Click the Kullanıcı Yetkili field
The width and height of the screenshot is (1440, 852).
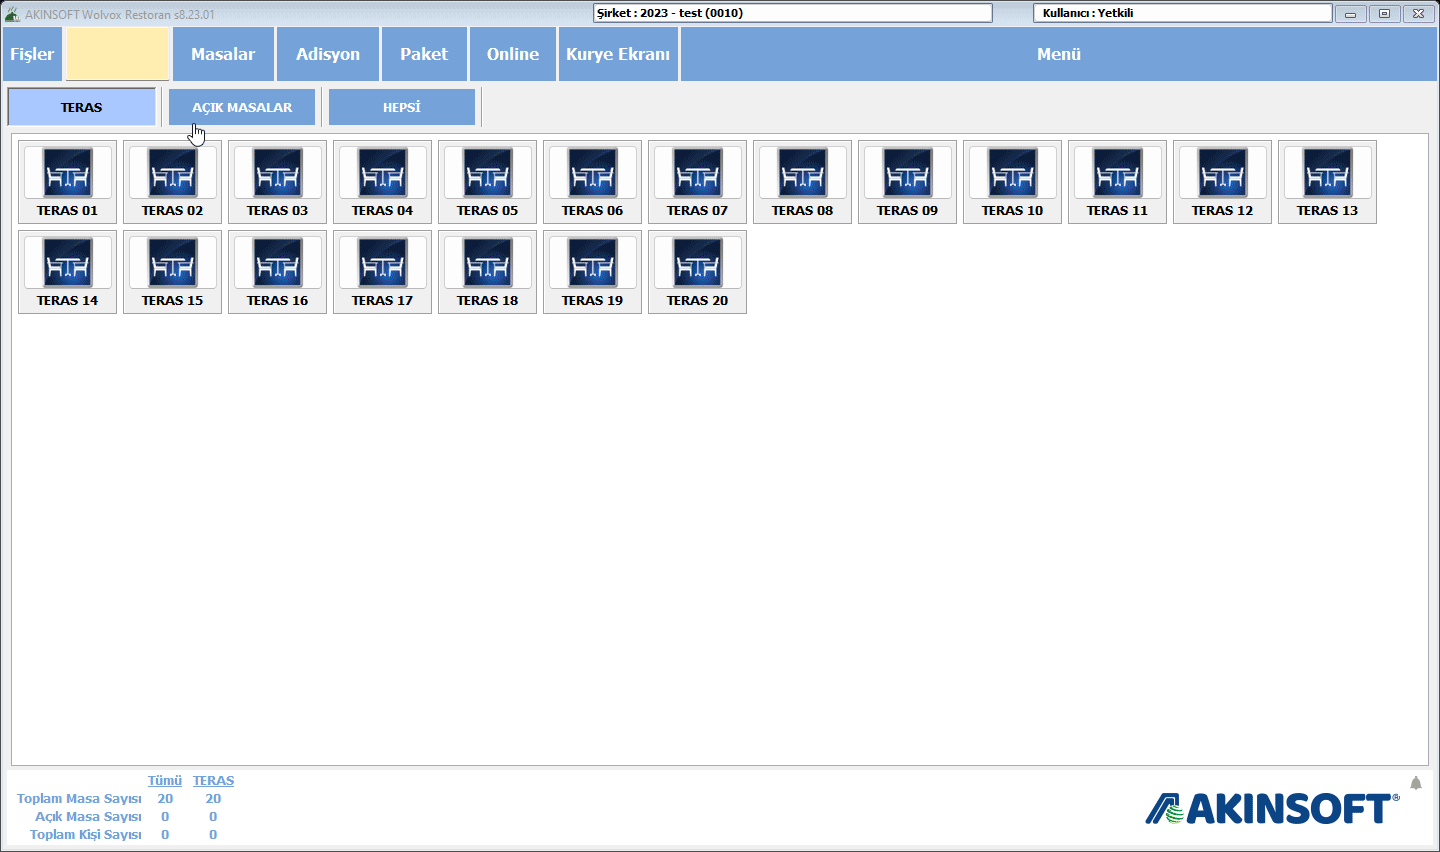point(1183,13)
